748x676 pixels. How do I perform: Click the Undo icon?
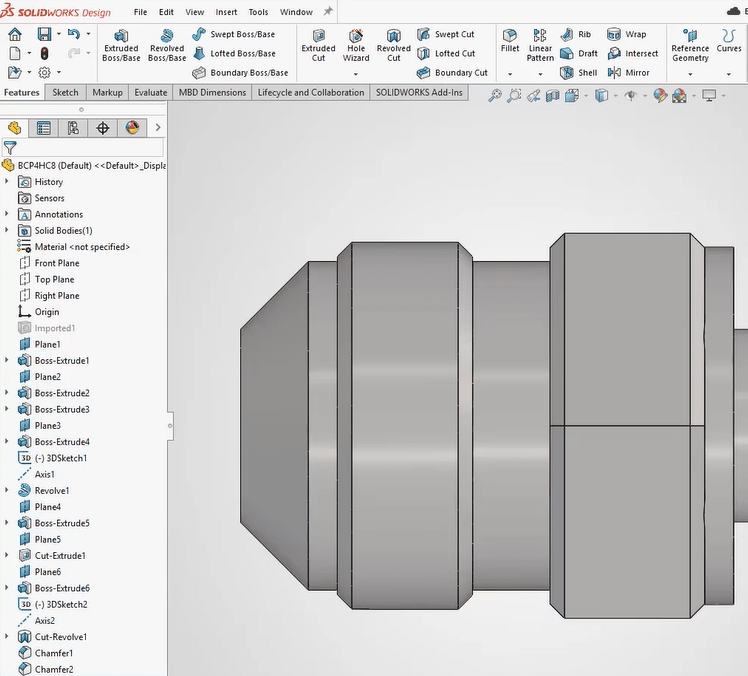pos(73,34)
